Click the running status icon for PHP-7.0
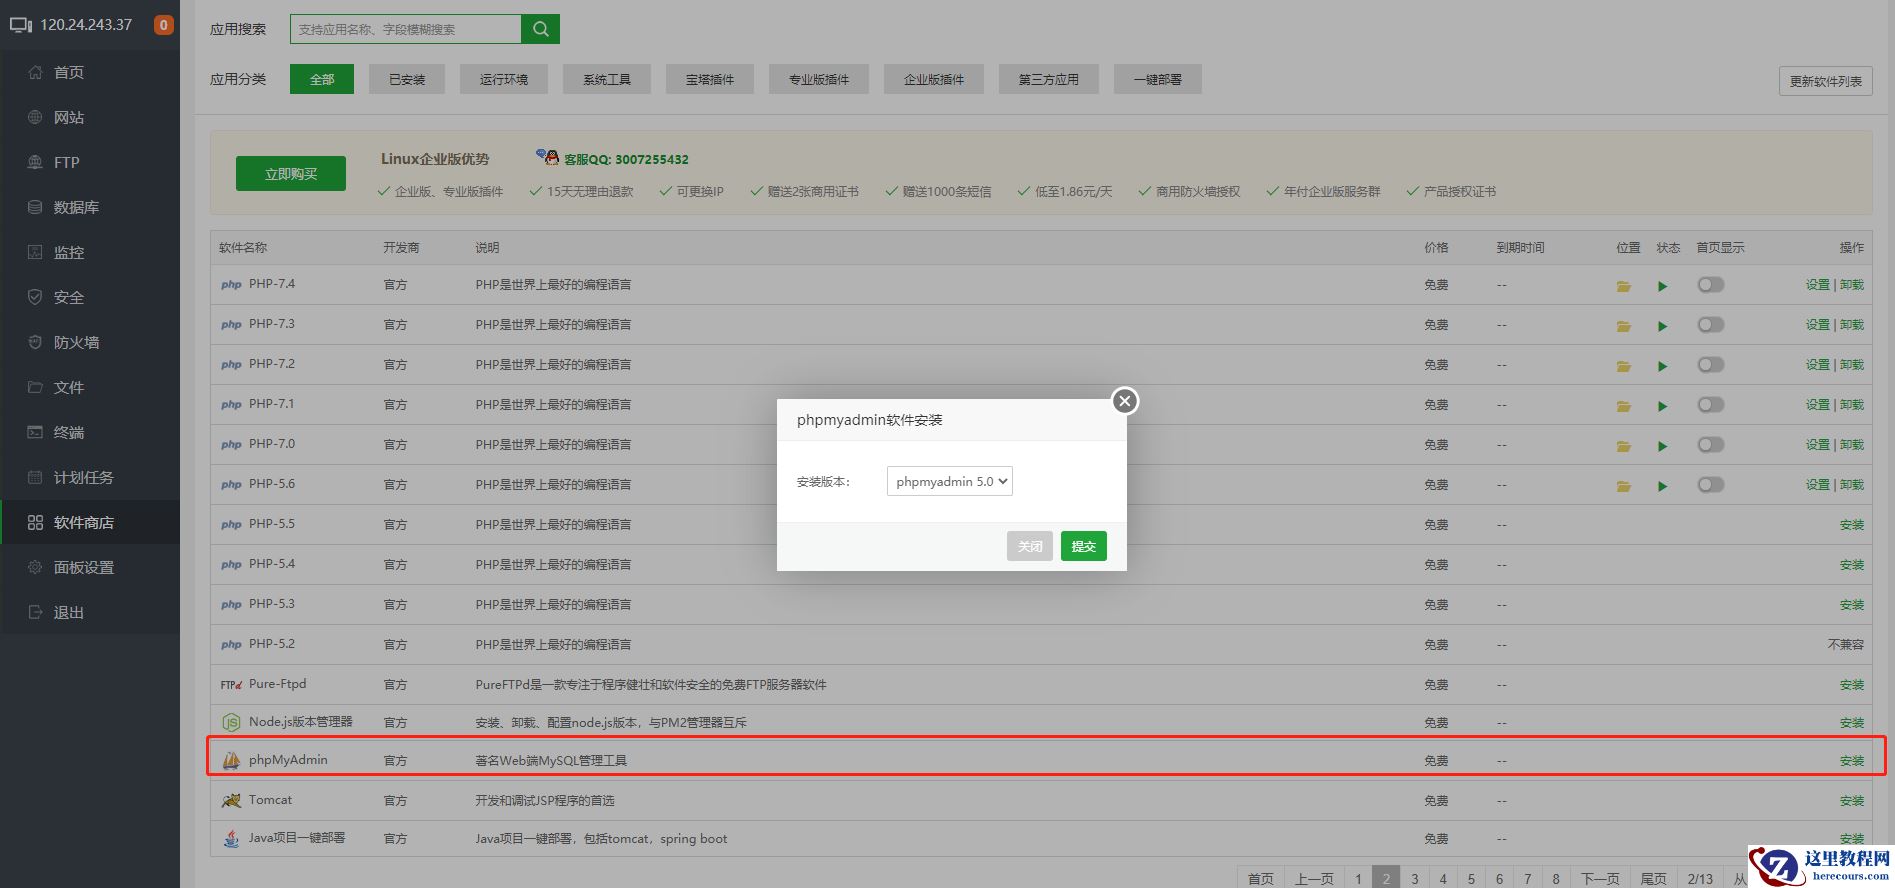Viewport: 1895px width, 888px height. 1663,446
